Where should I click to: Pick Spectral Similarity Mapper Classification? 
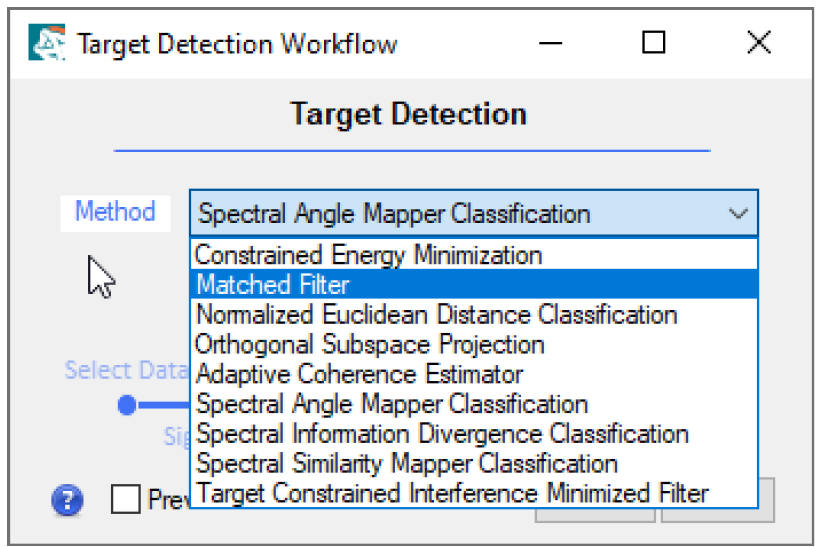pos(407,464)
